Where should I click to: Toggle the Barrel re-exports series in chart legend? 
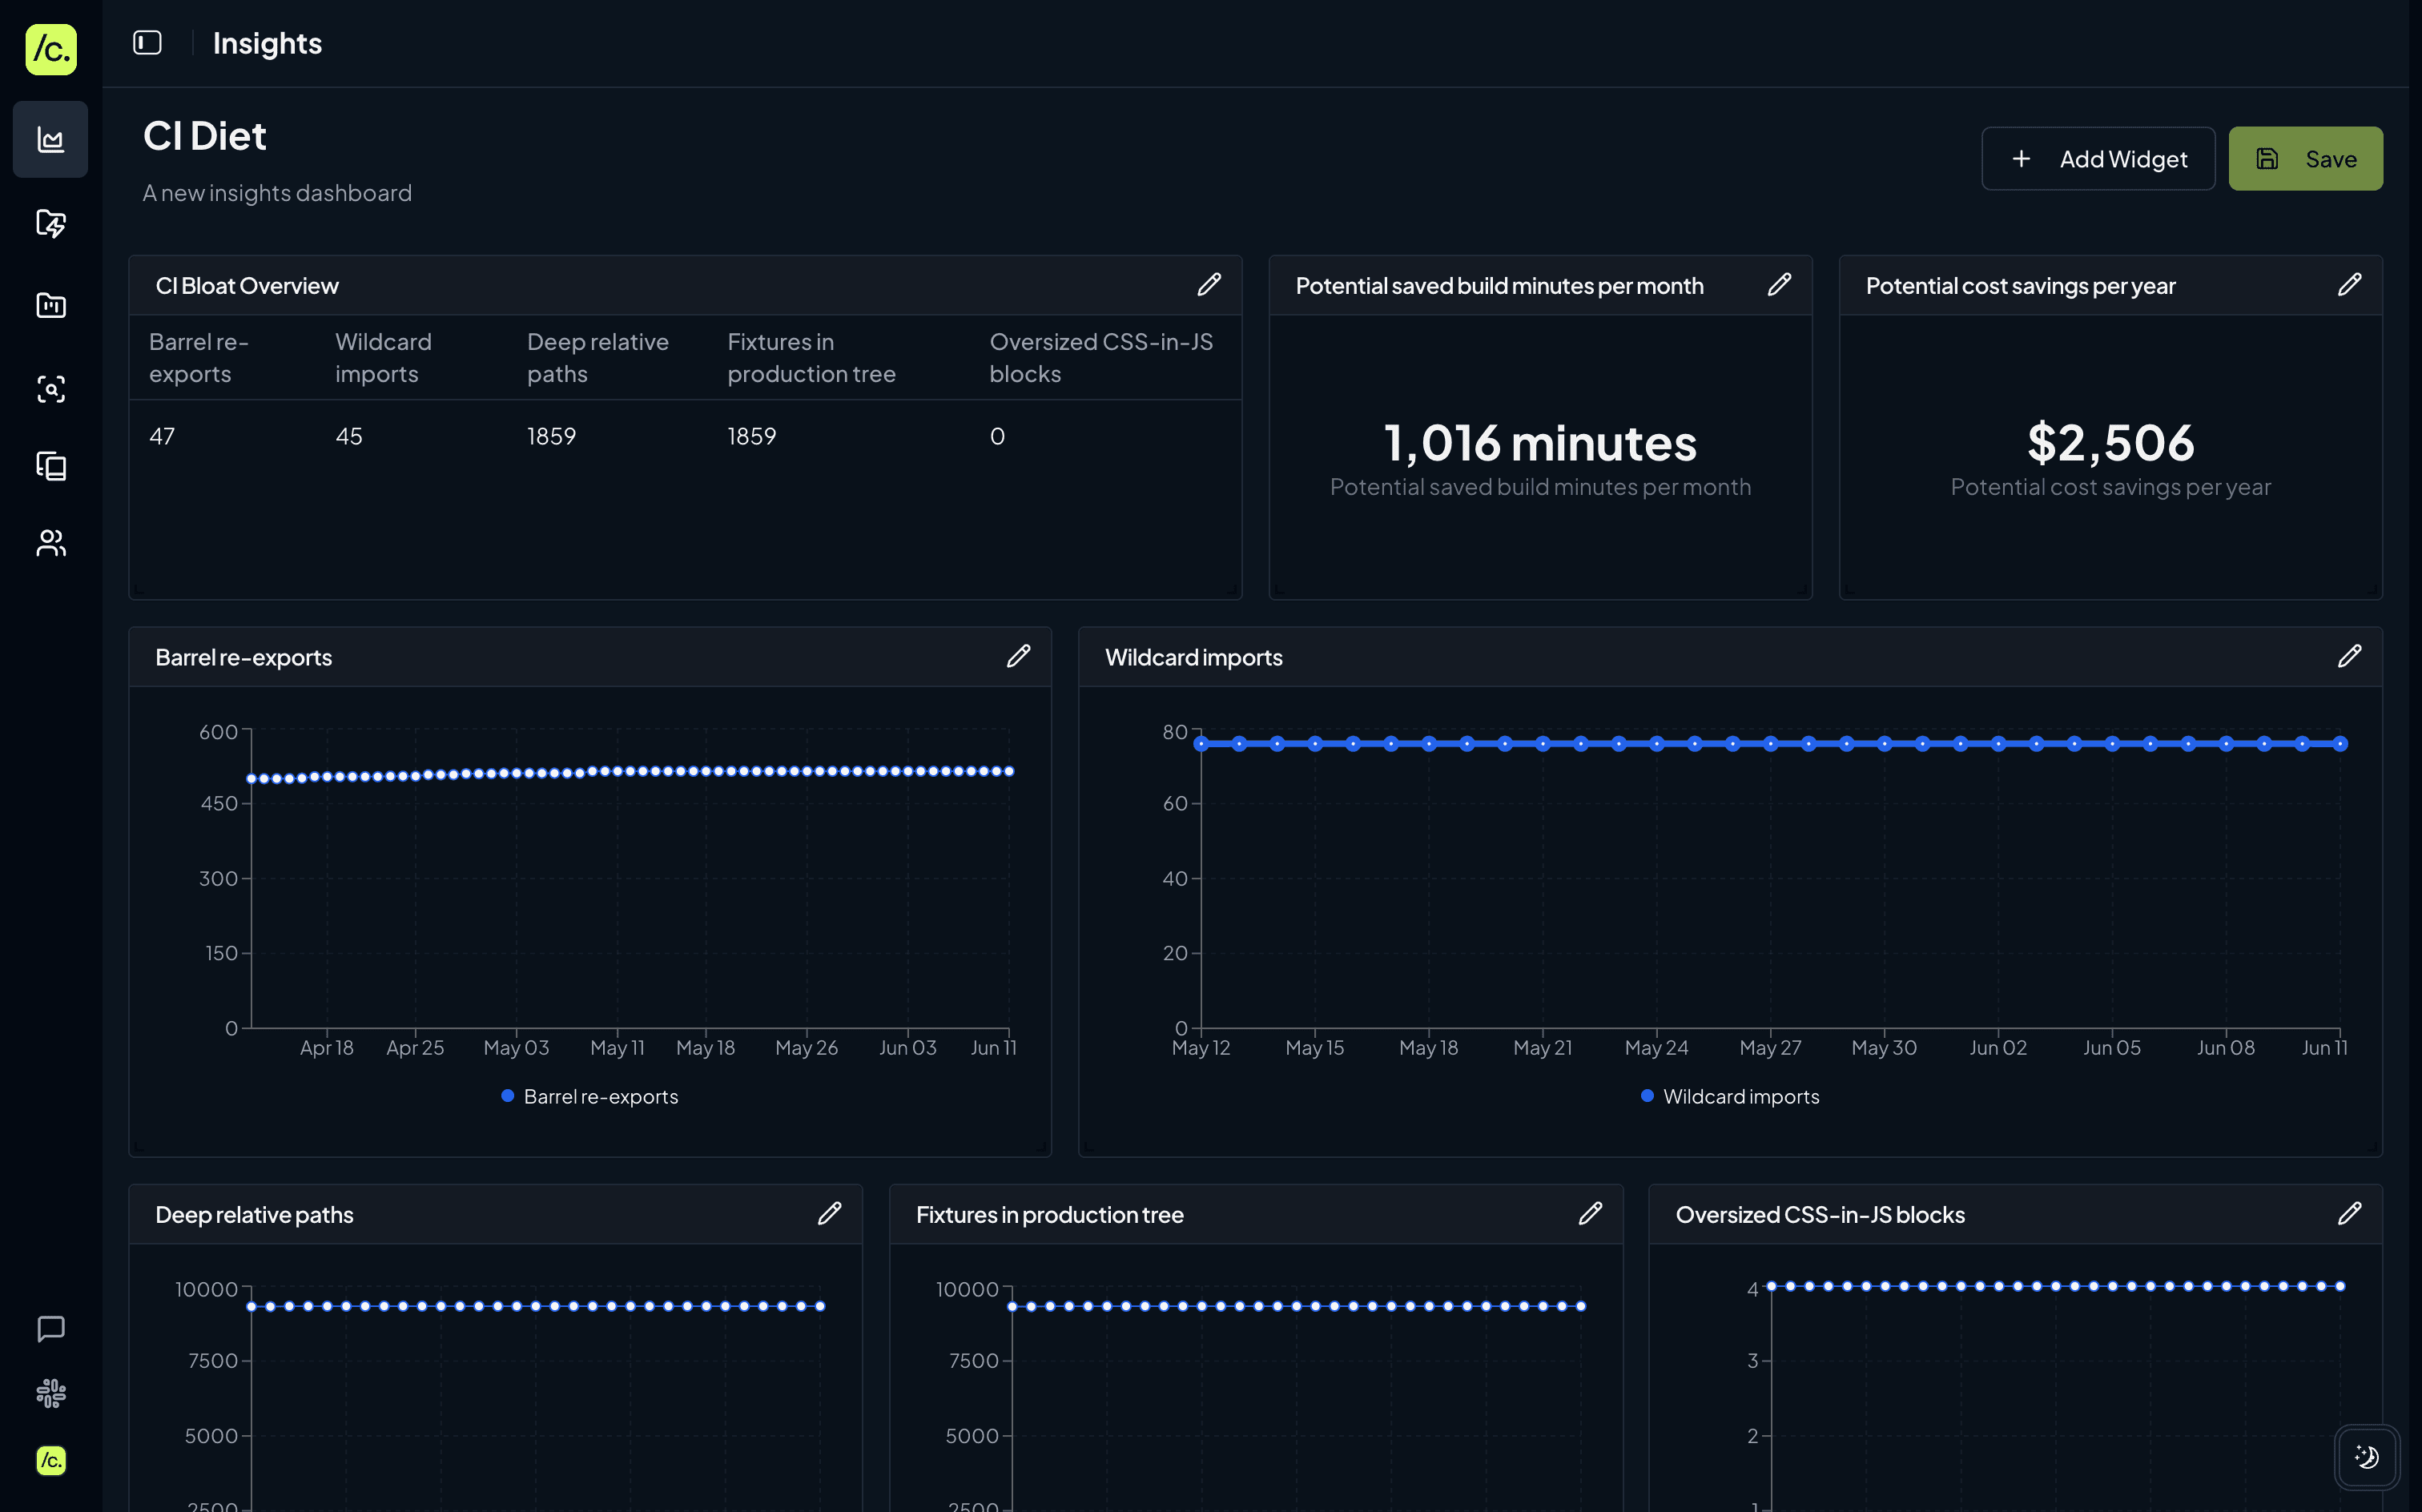(x=589, y=1096)
